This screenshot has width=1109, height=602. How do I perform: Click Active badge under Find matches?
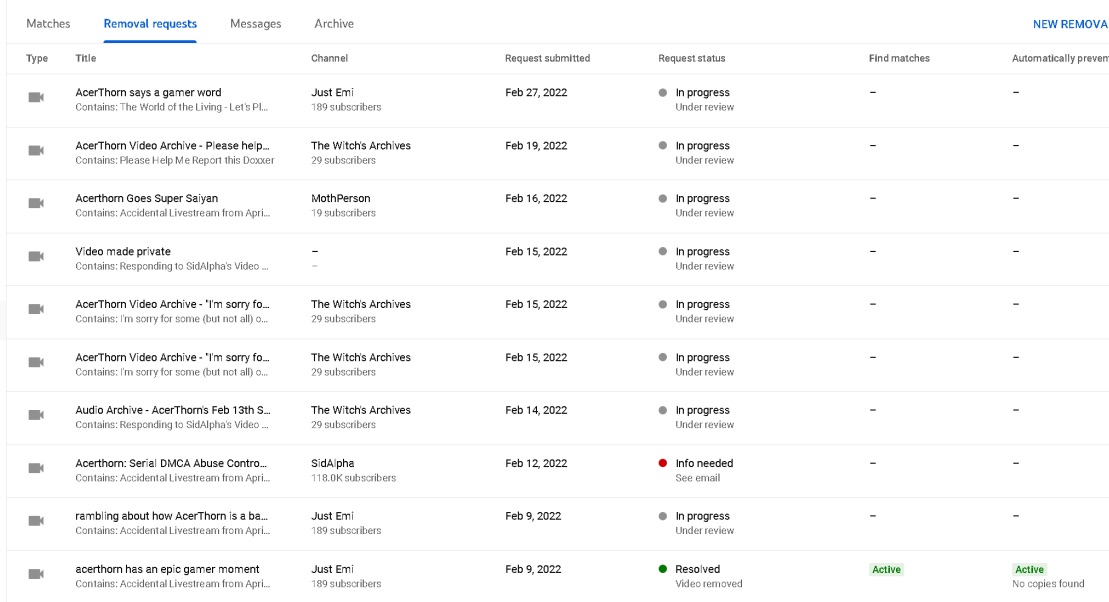point(886,569)
